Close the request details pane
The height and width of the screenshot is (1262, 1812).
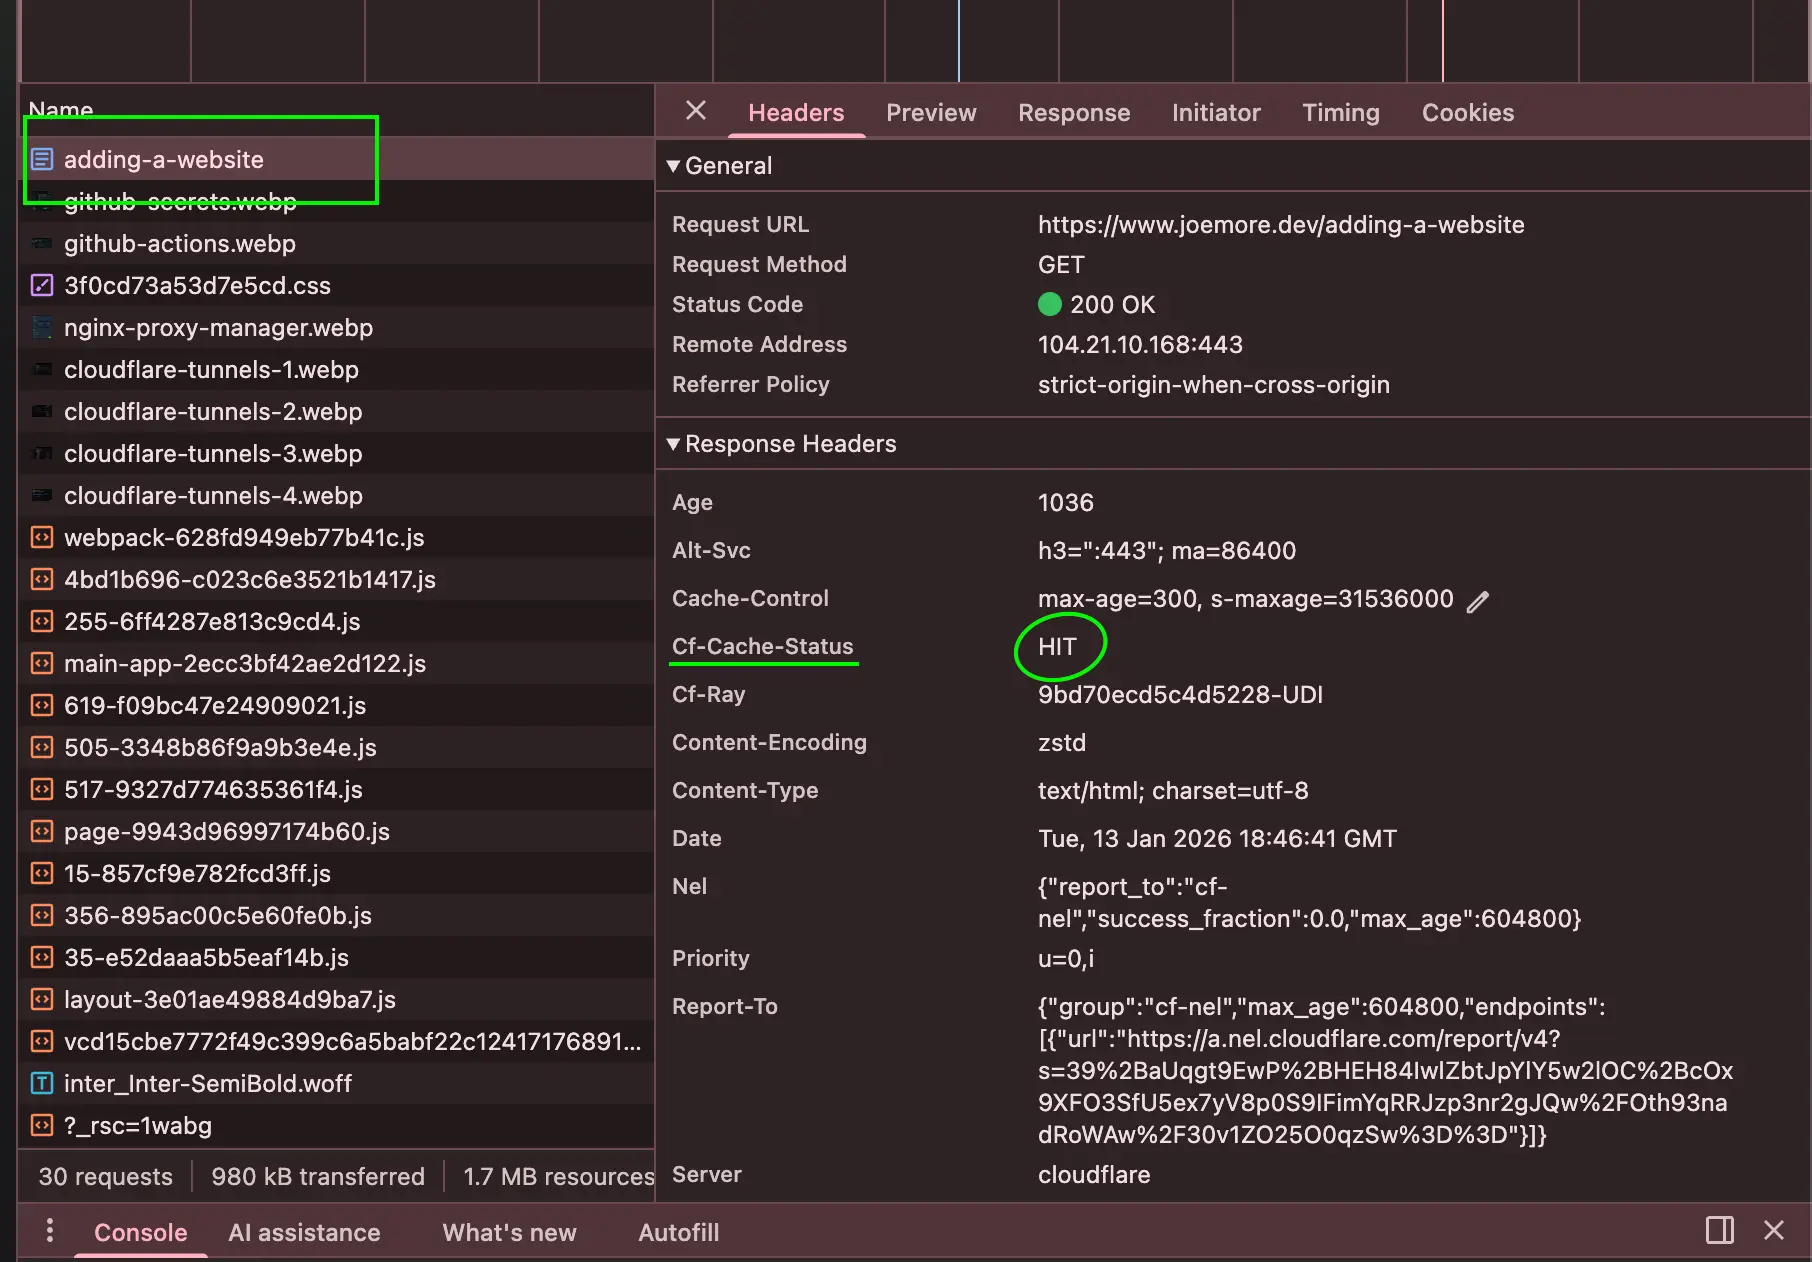coord(695,112)
